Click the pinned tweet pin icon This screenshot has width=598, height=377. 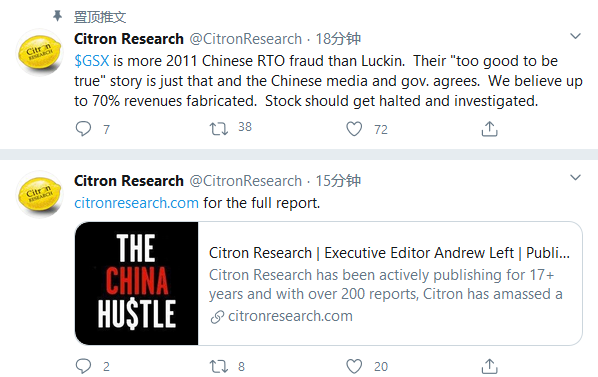[58, 16]
